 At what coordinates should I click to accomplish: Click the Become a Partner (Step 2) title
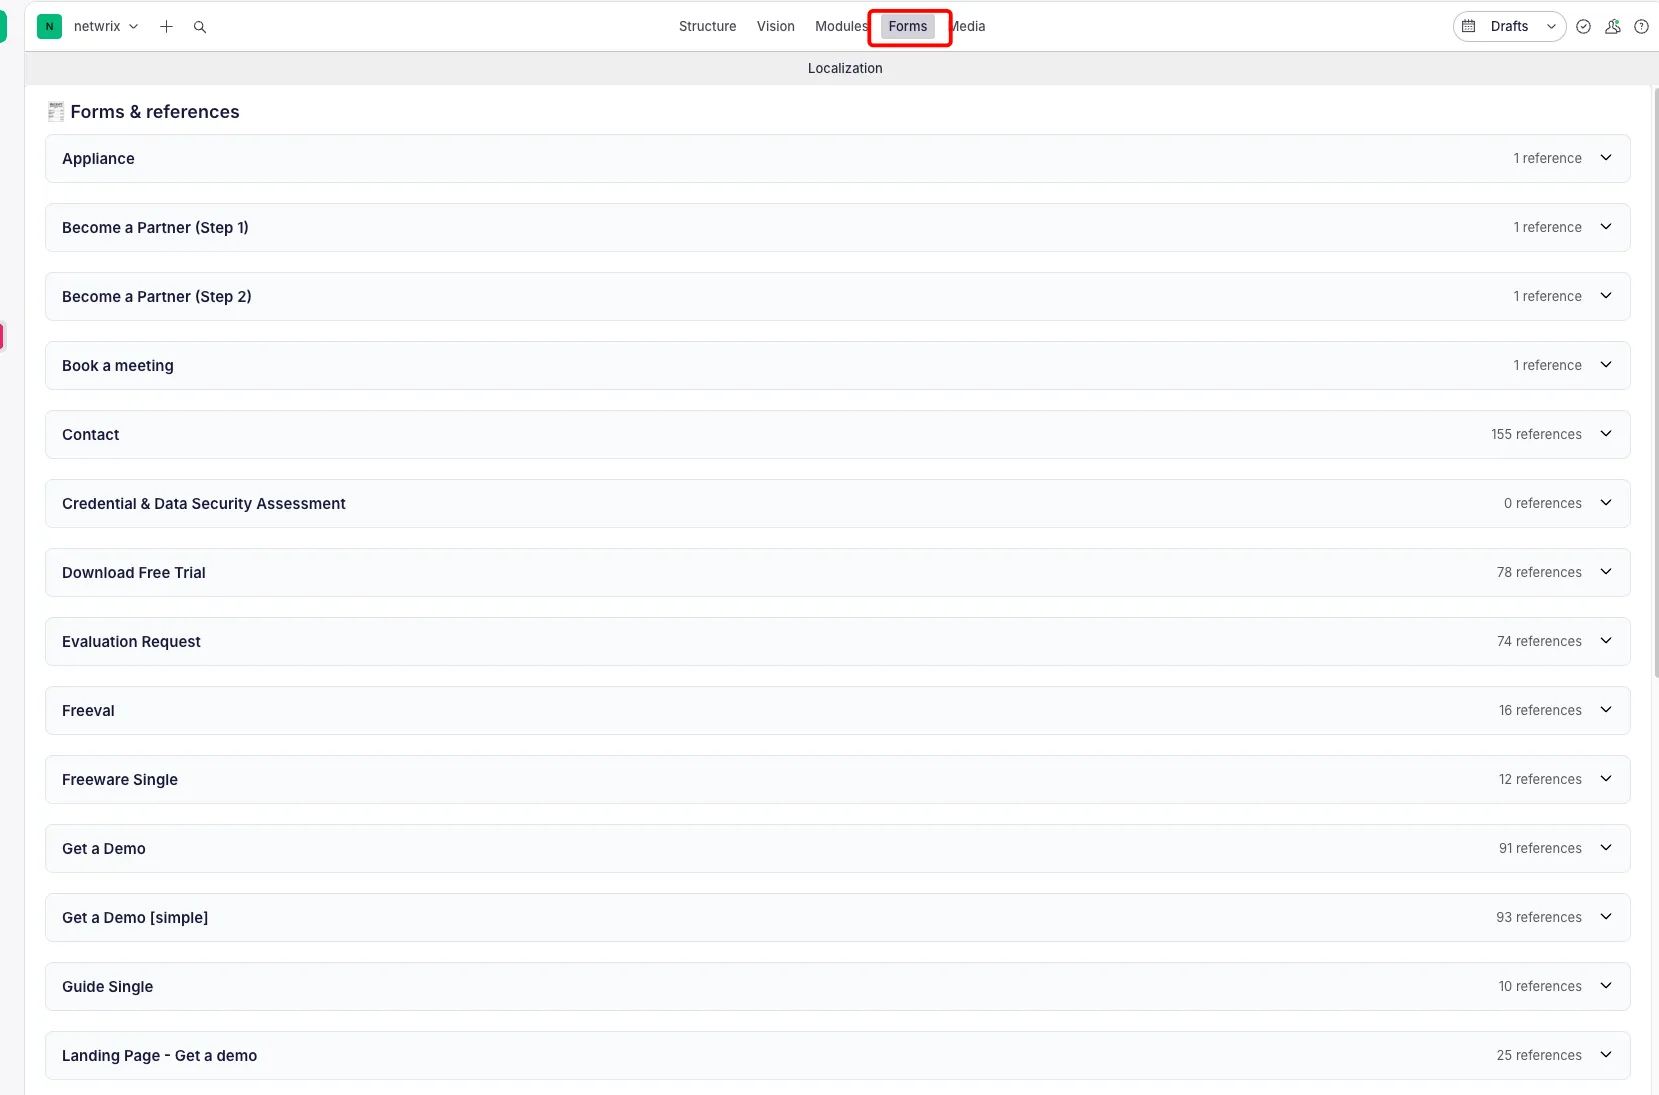tap(157, 297)
